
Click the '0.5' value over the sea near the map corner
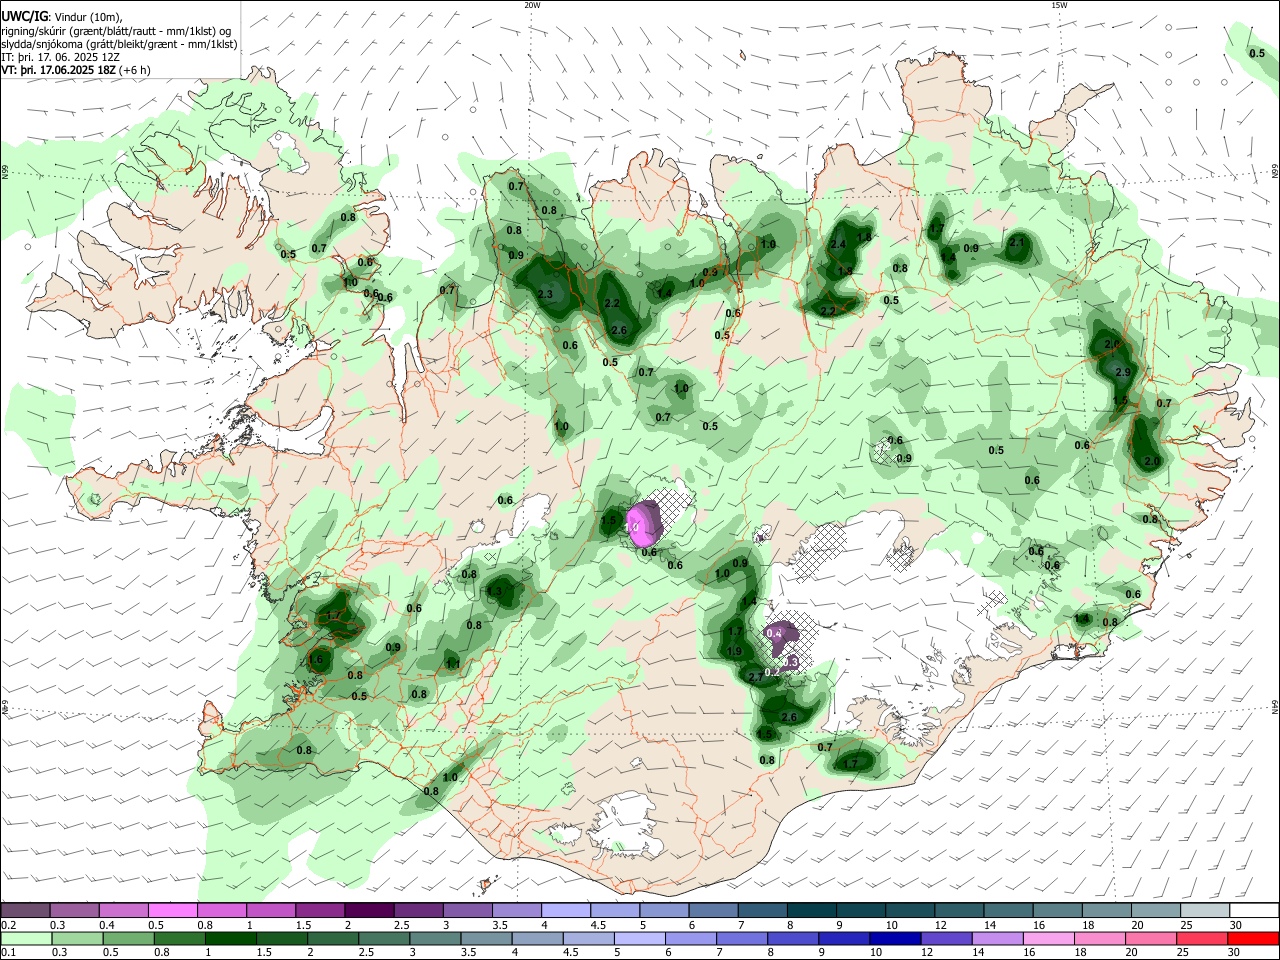[1257, 53]
